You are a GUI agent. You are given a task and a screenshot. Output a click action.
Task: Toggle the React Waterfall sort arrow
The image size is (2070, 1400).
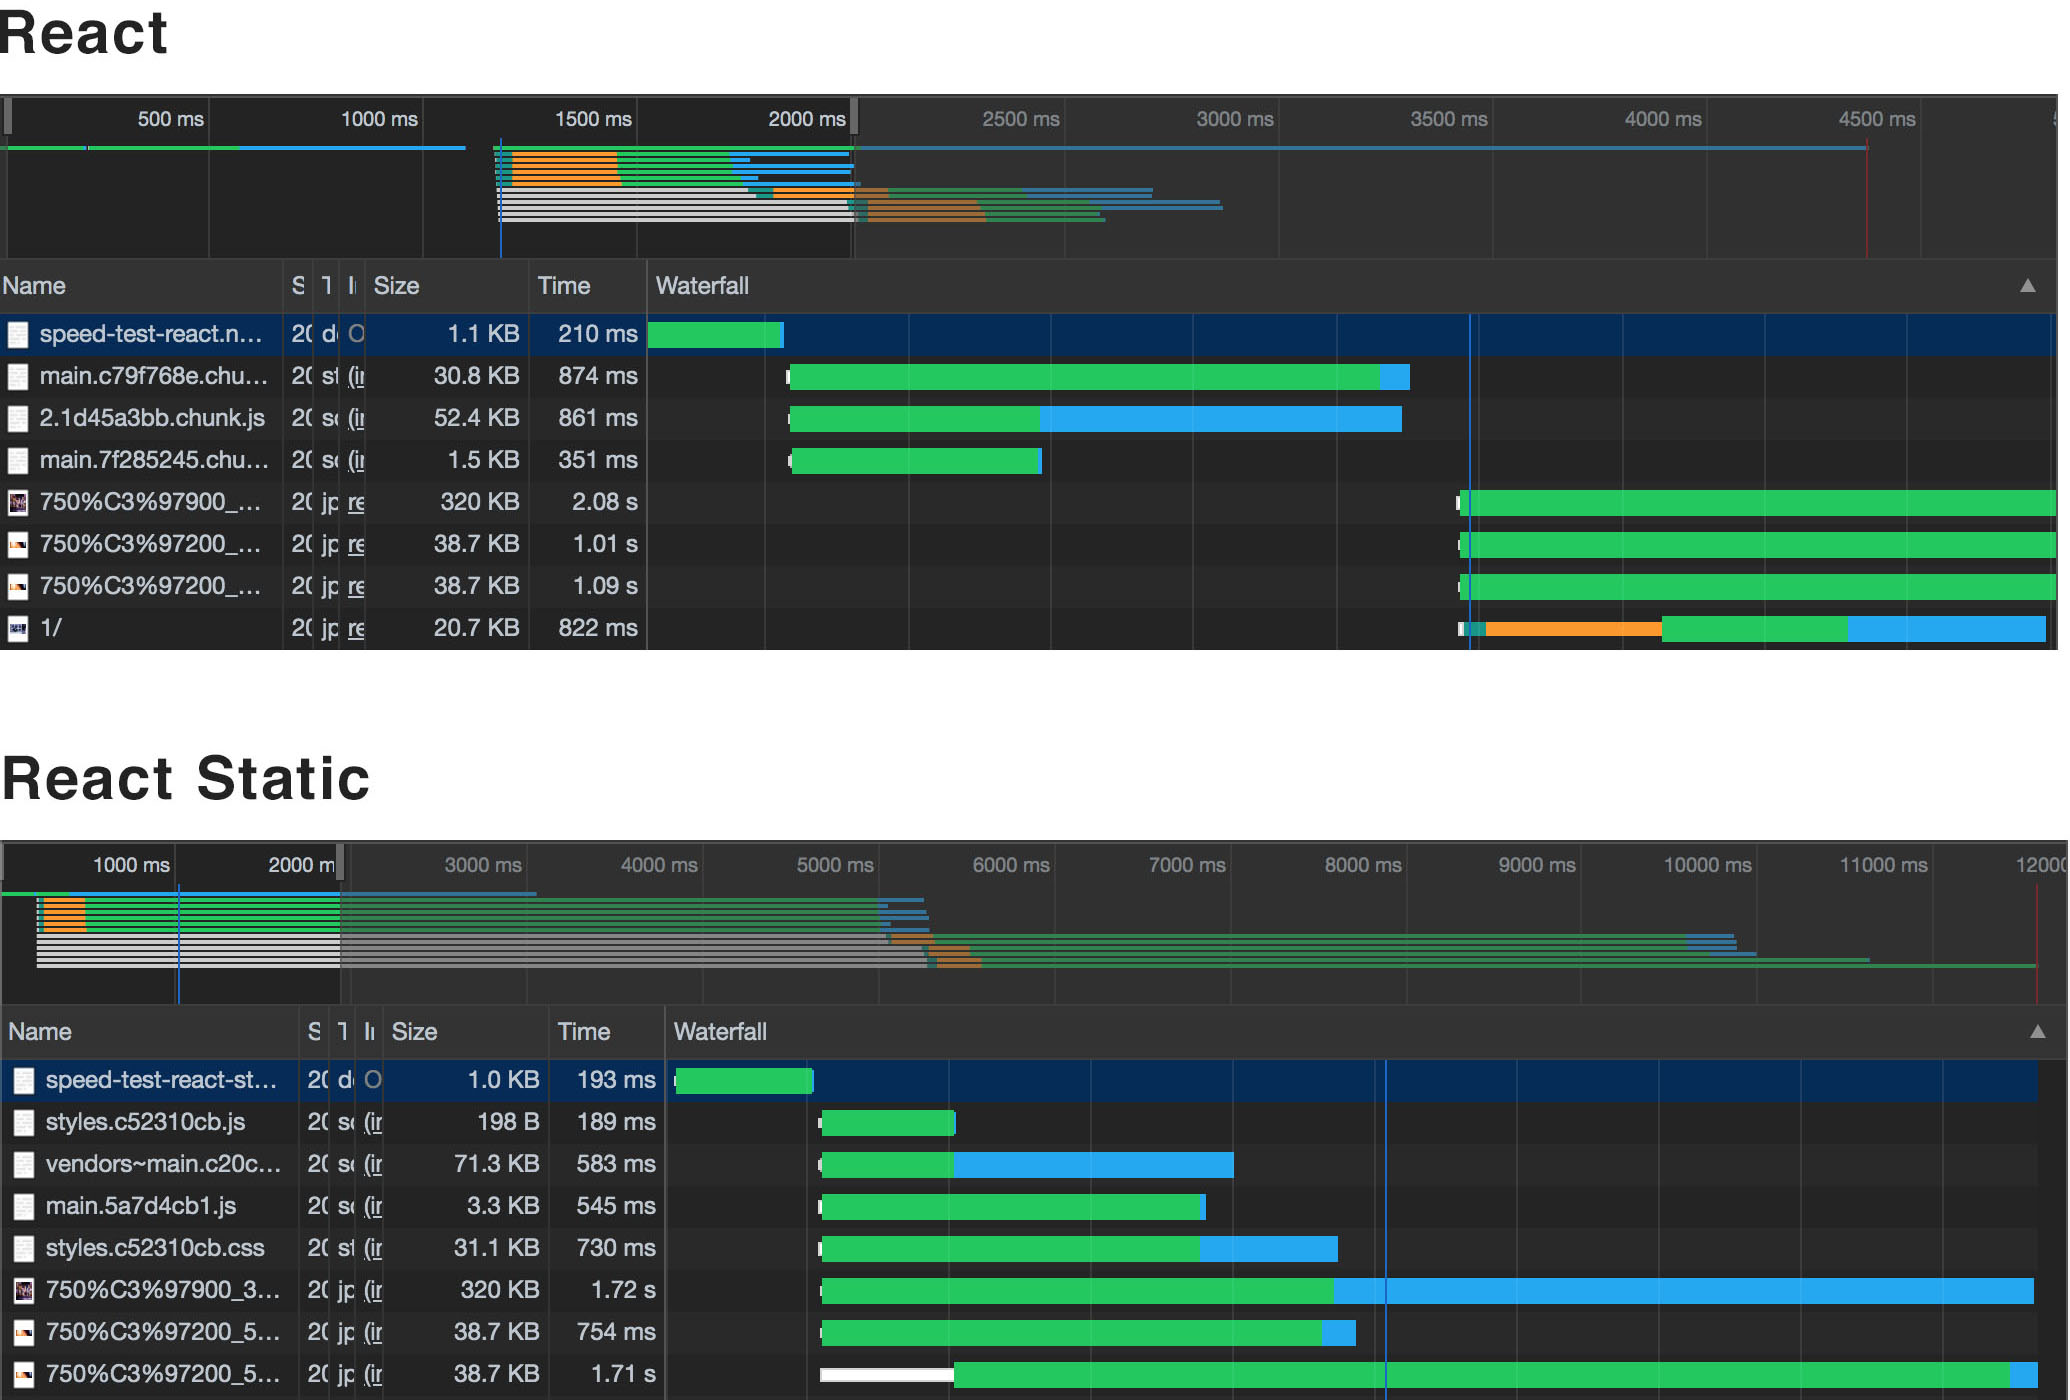point(2027,286)
